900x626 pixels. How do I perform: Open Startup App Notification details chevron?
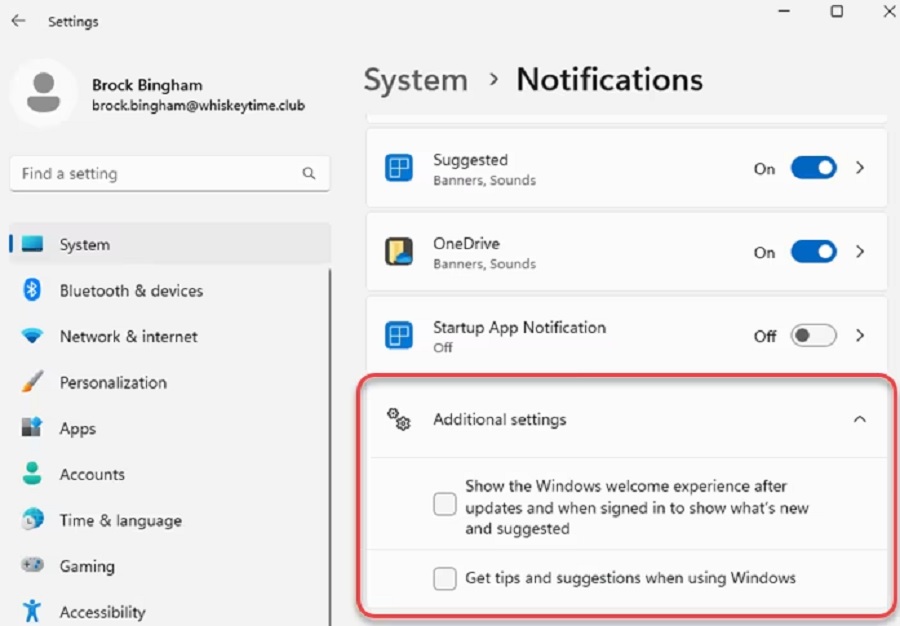point(860,336)
